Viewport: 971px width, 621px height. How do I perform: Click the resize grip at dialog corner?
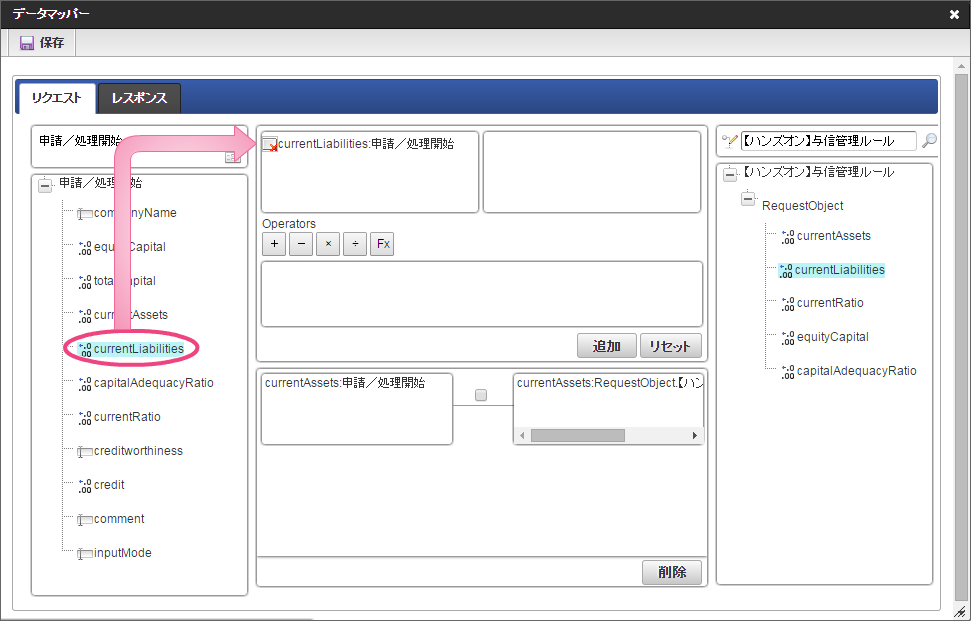(960, 612)
